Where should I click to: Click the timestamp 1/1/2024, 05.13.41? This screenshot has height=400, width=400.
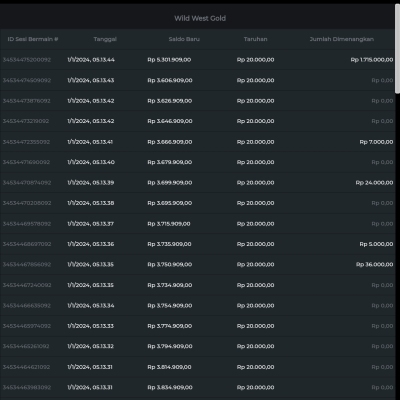[90, 142]
